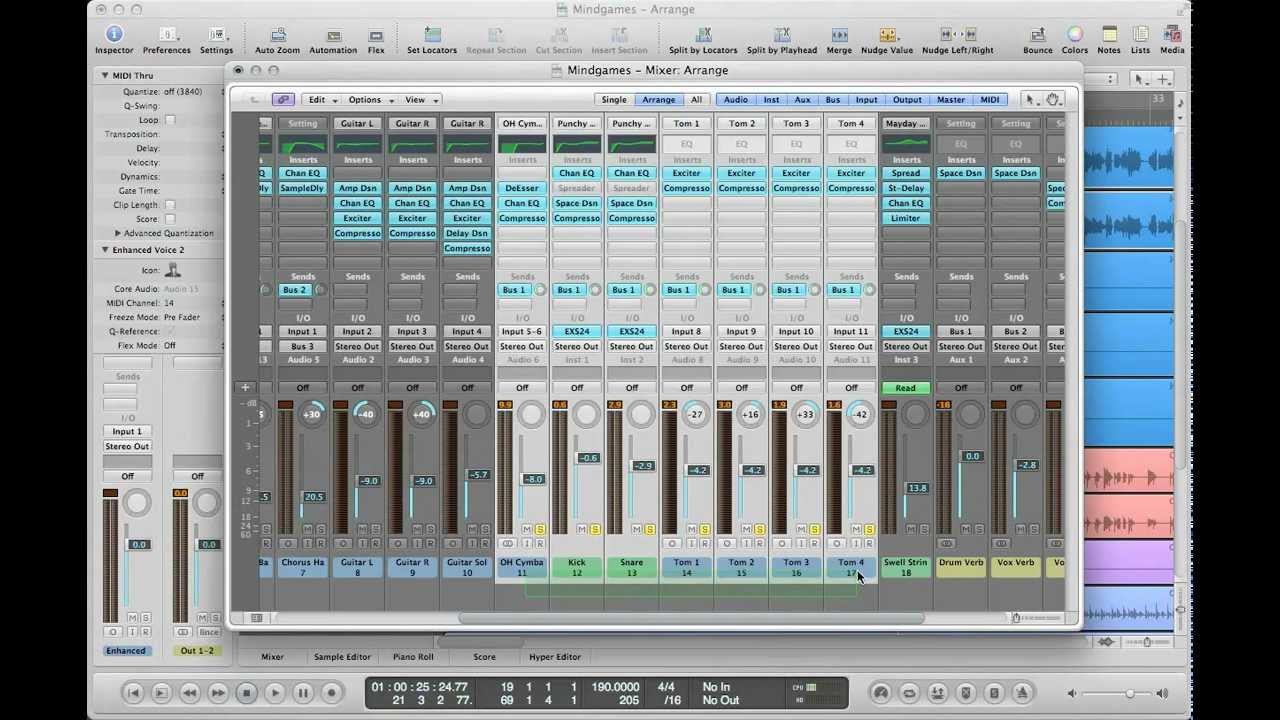Click the Kick channel volume fader
The width and height of the screenshot is (1280, 720).
click(x=587, y=458)
